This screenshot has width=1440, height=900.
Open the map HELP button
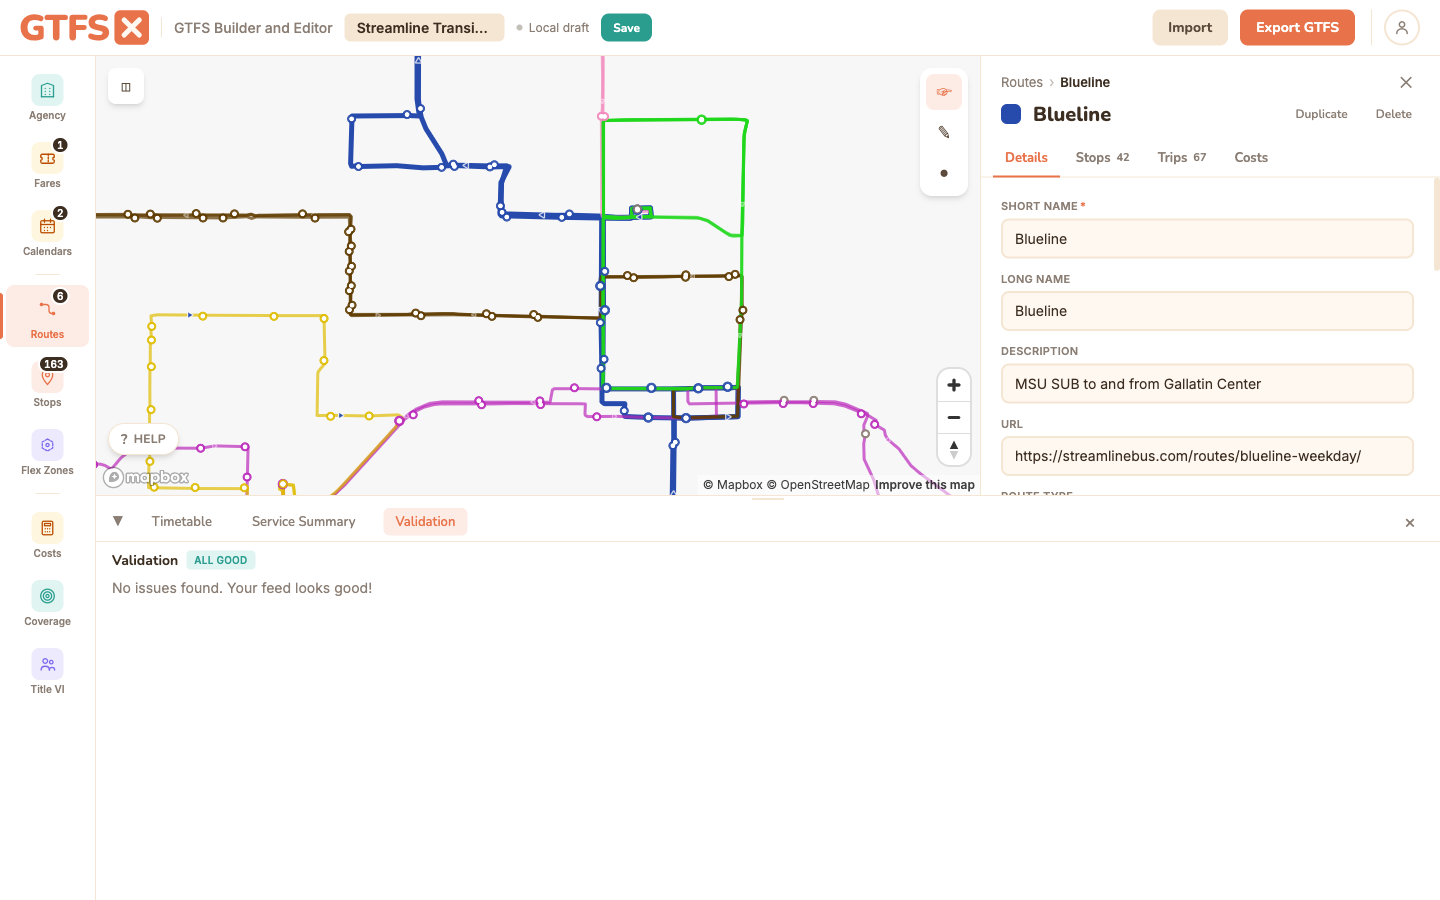click(143, 439)
